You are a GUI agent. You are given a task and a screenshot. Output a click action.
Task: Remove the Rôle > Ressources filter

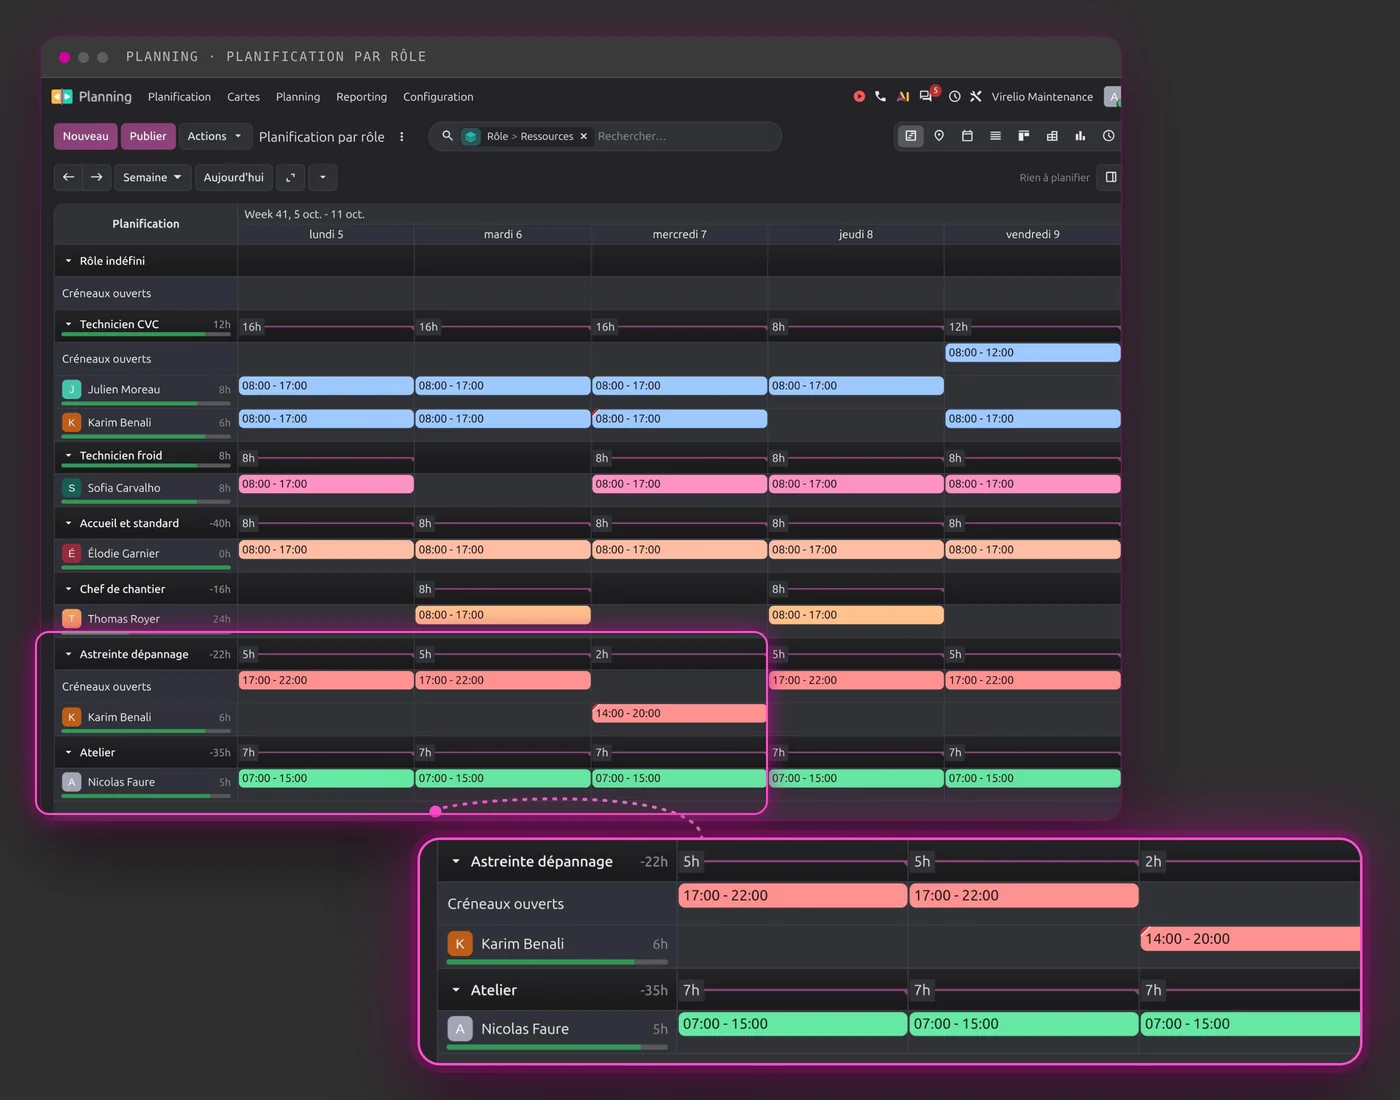tap(584, 137)
